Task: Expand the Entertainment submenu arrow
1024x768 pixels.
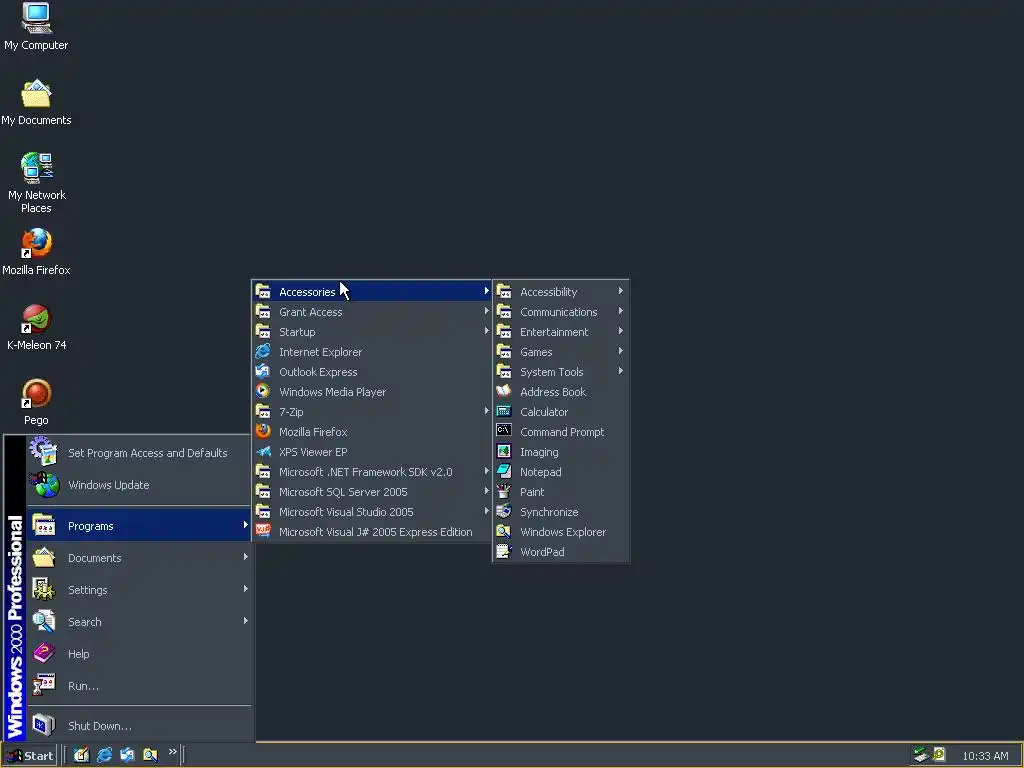Action: pyautogui.click(x=620, y=331)
